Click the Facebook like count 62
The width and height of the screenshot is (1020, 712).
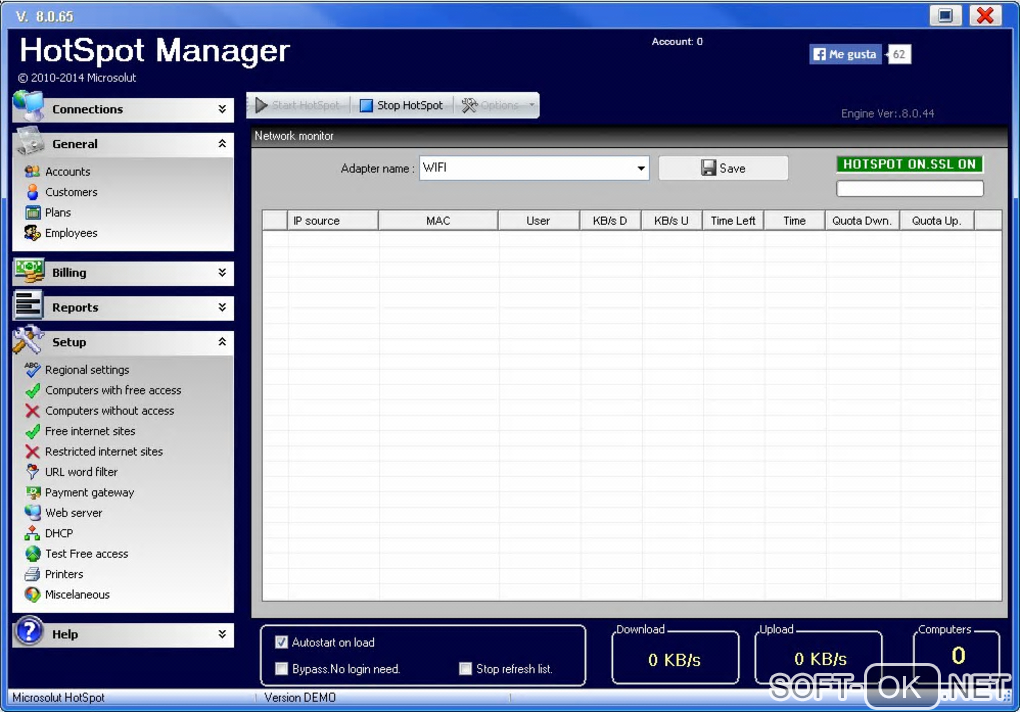pyautogui.click(x=899, y=55)
